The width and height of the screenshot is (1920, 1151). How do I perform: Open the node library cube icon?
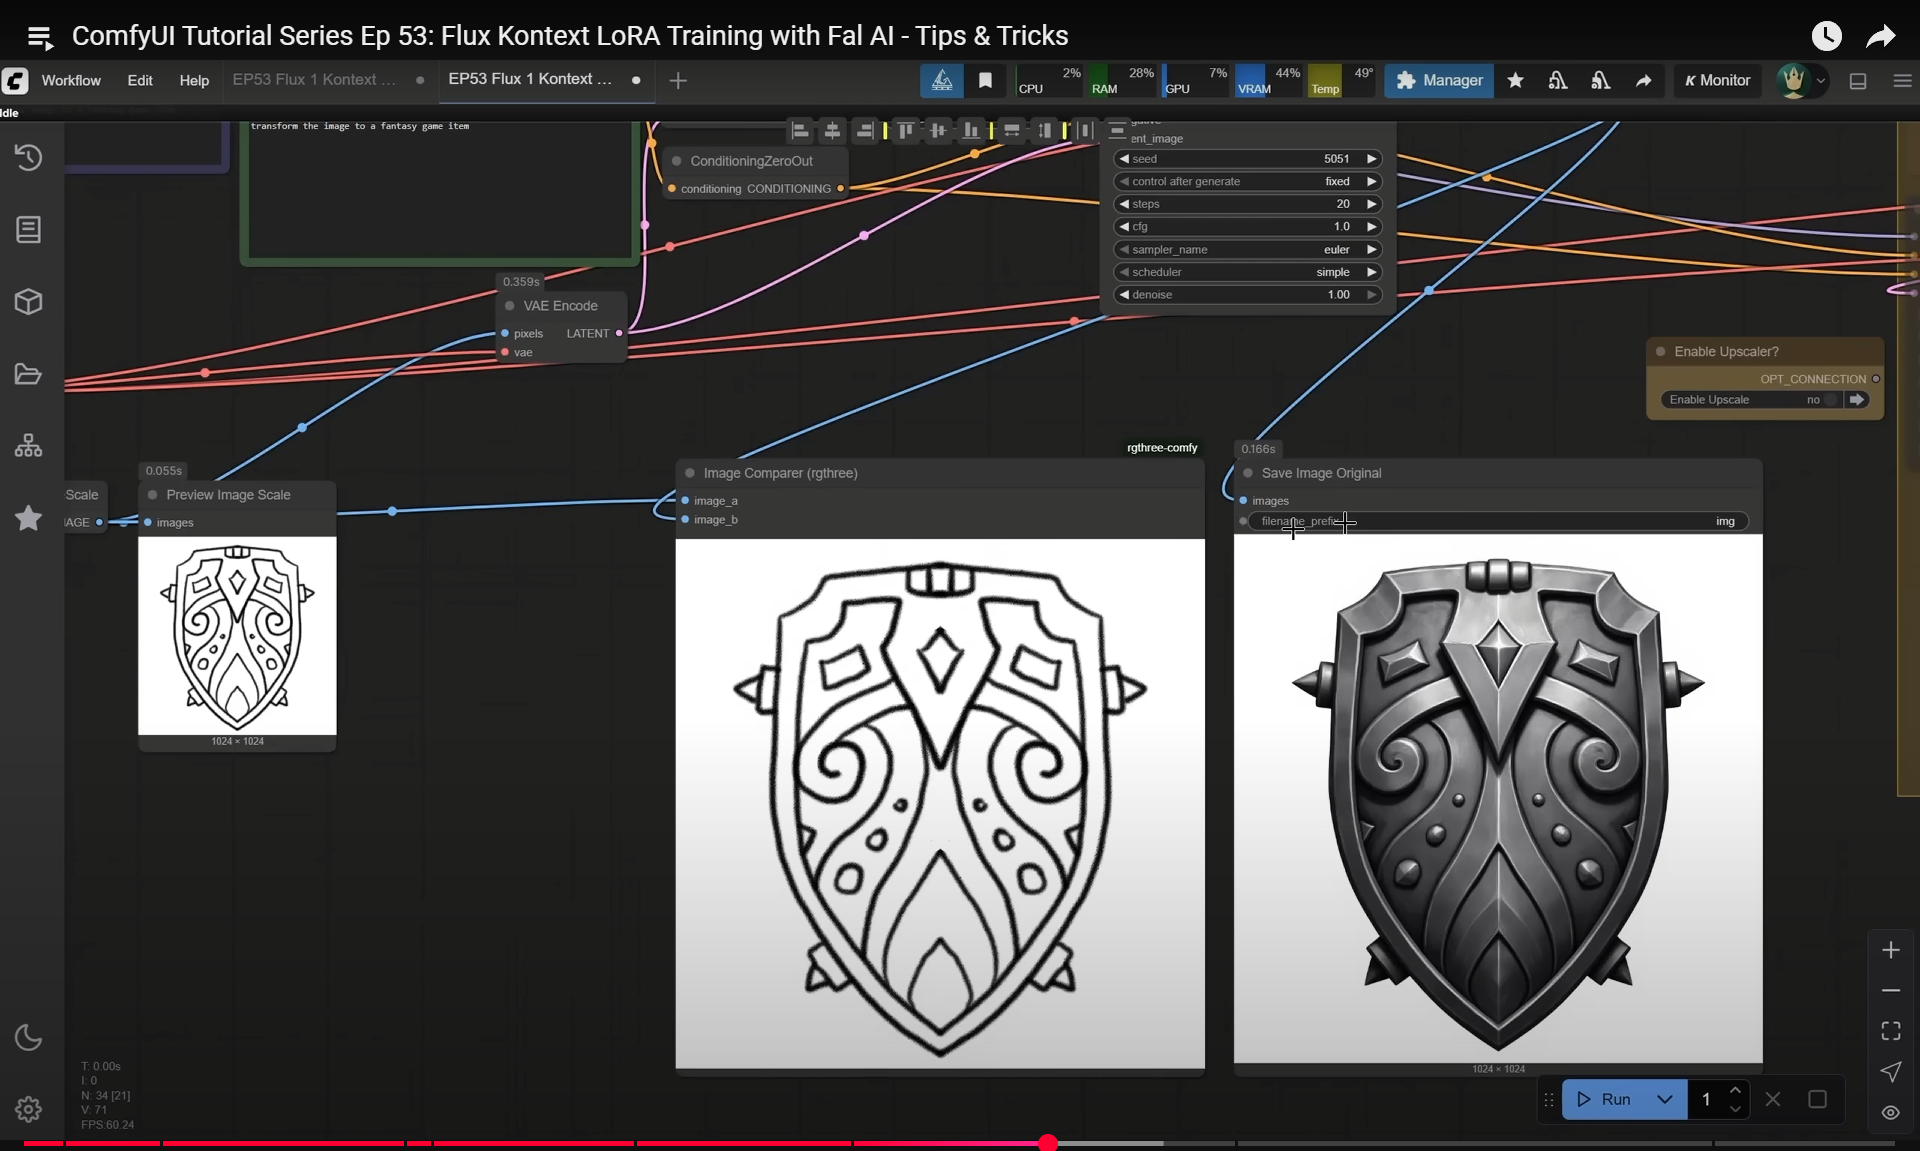[28, 301]
